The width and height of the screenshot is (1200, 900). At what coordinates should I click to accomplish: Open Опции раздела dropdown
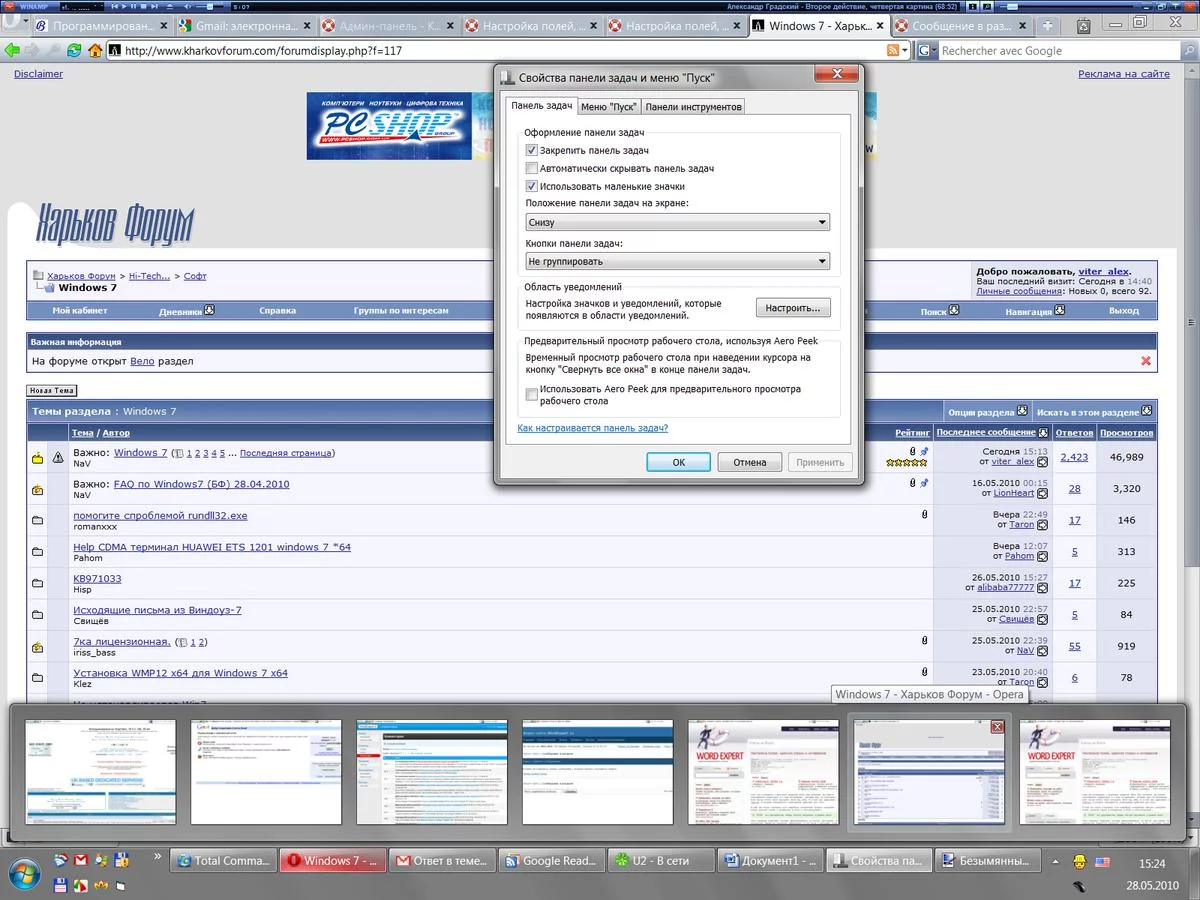(x=987, y=411)
